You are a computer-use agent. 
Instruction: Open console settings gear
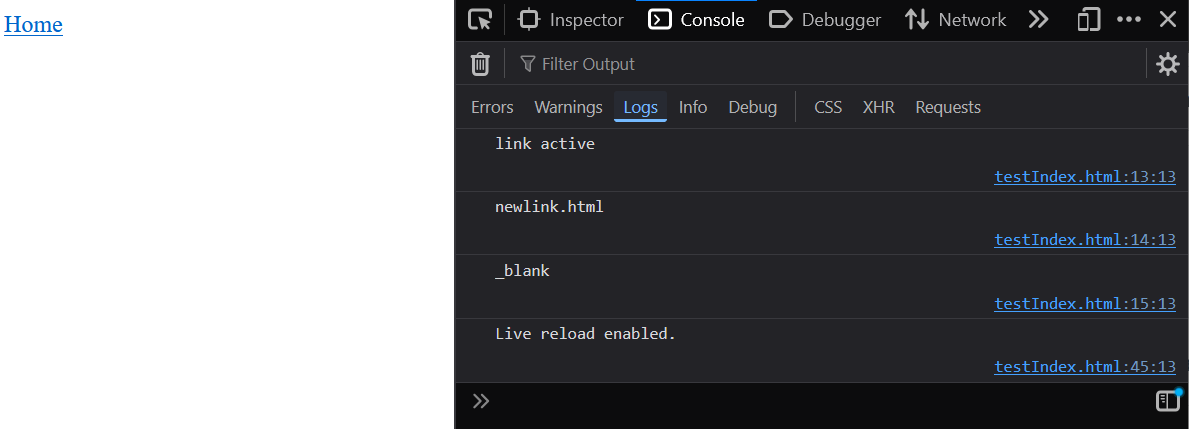click(x=1167, y=64)
